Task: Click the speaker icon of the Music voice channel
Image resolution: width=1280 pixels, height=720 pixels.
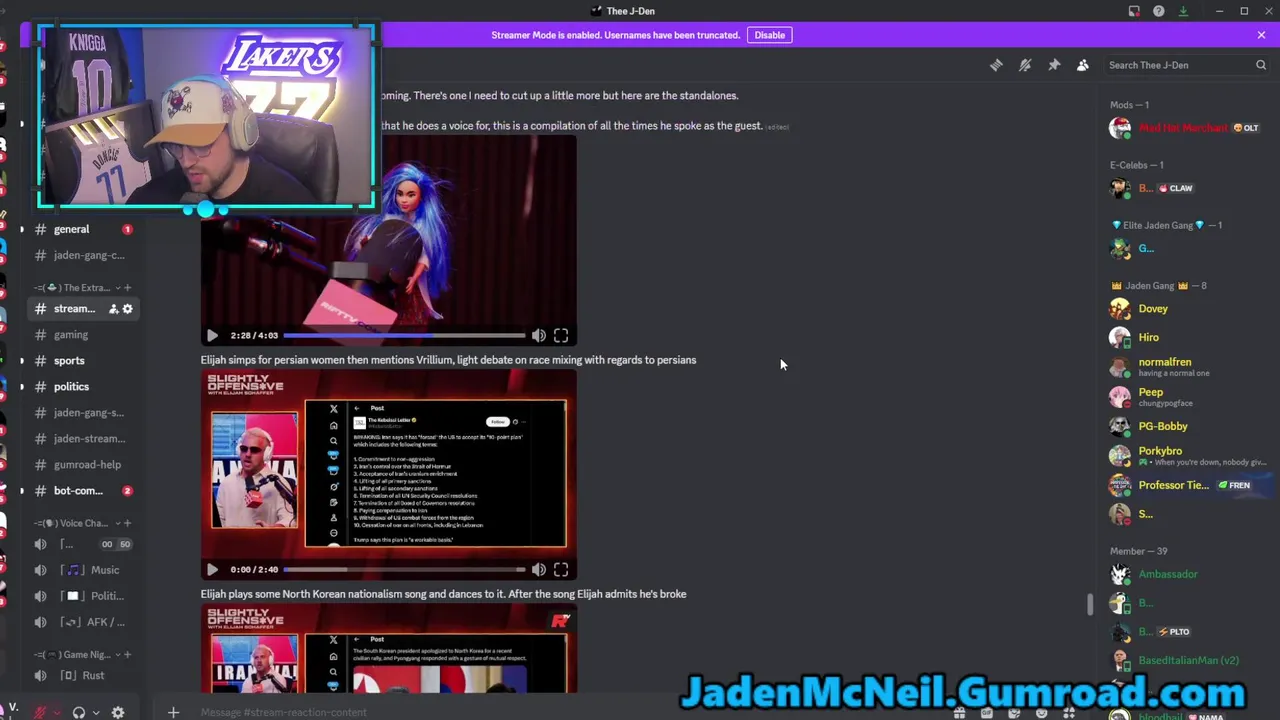Action: click(x=40, y=570)
